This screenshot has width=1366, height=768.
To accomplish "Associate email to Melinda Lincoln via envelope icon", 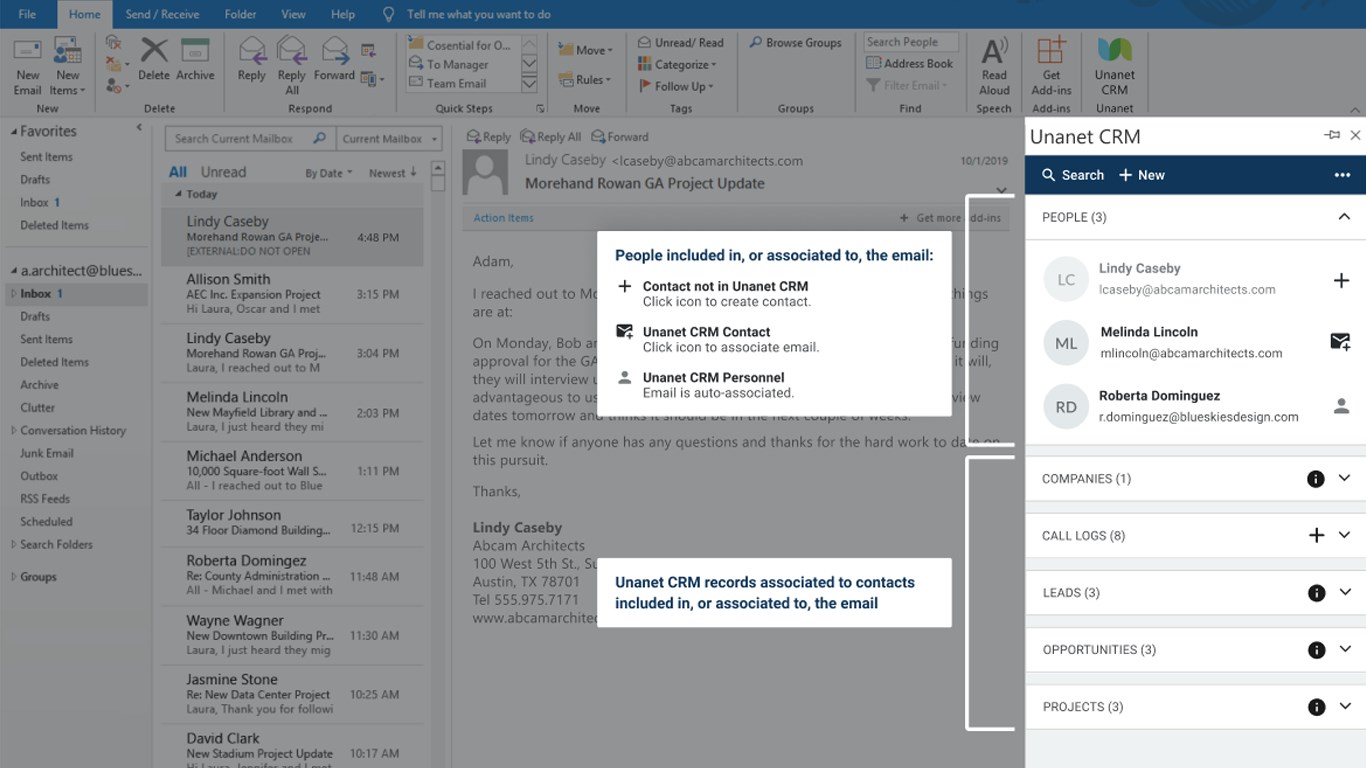I will (1341, 342).
